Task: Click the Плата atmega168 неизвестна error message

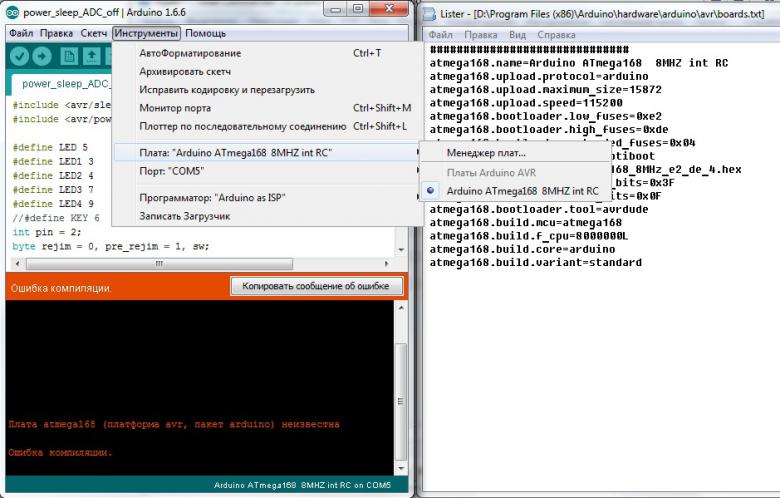Action: coord(174,424)
